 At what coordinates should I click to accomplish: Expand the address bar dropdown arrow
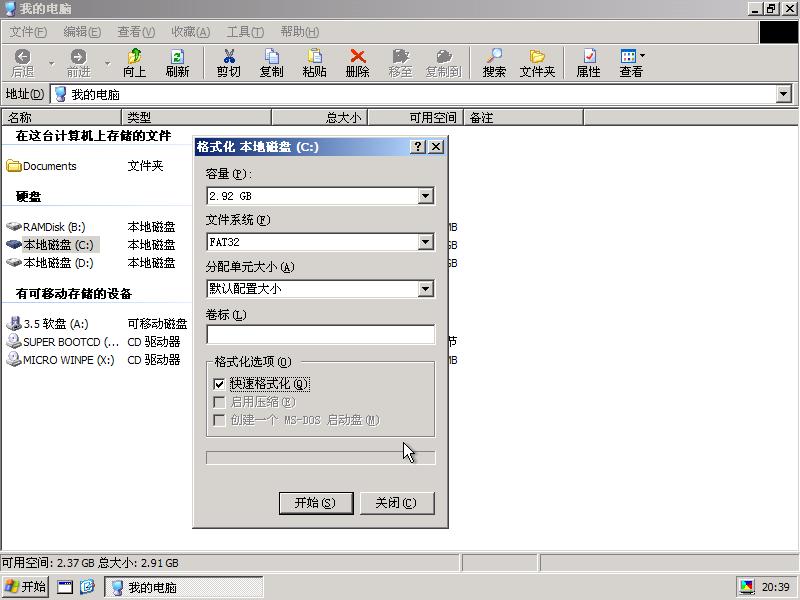coord(784,94)
